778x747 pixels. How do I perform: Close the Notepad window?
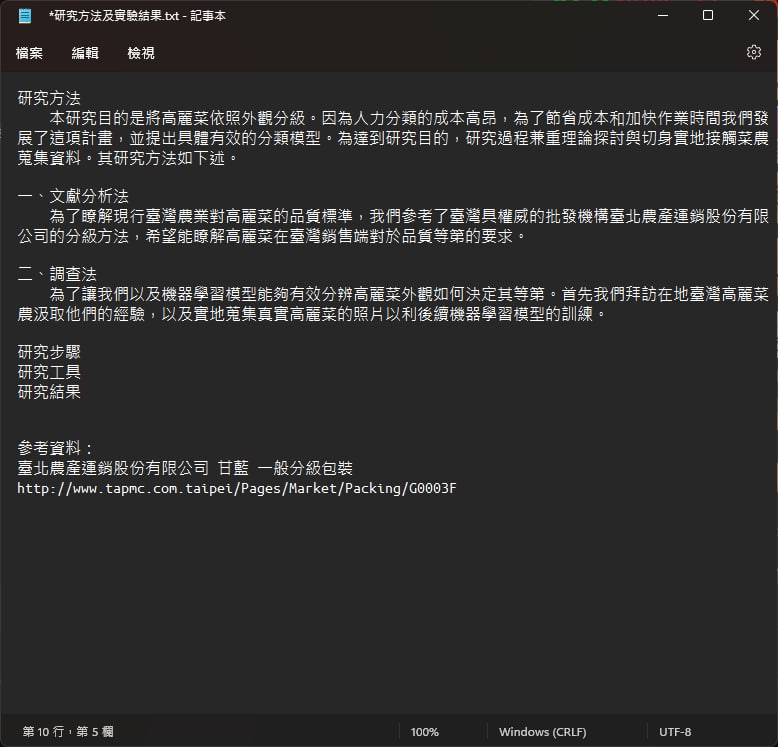click(x=754, y=15)
